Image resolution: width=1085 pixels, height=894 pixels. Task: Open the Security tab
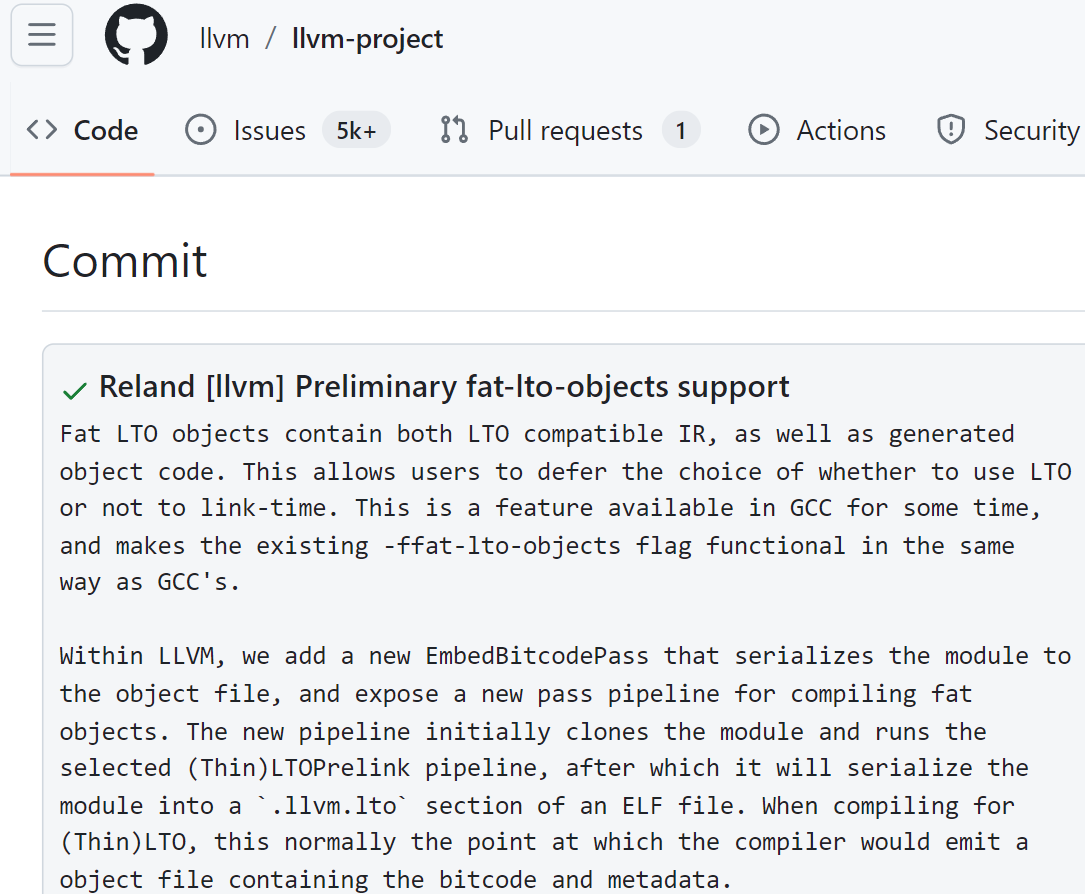1032,130
